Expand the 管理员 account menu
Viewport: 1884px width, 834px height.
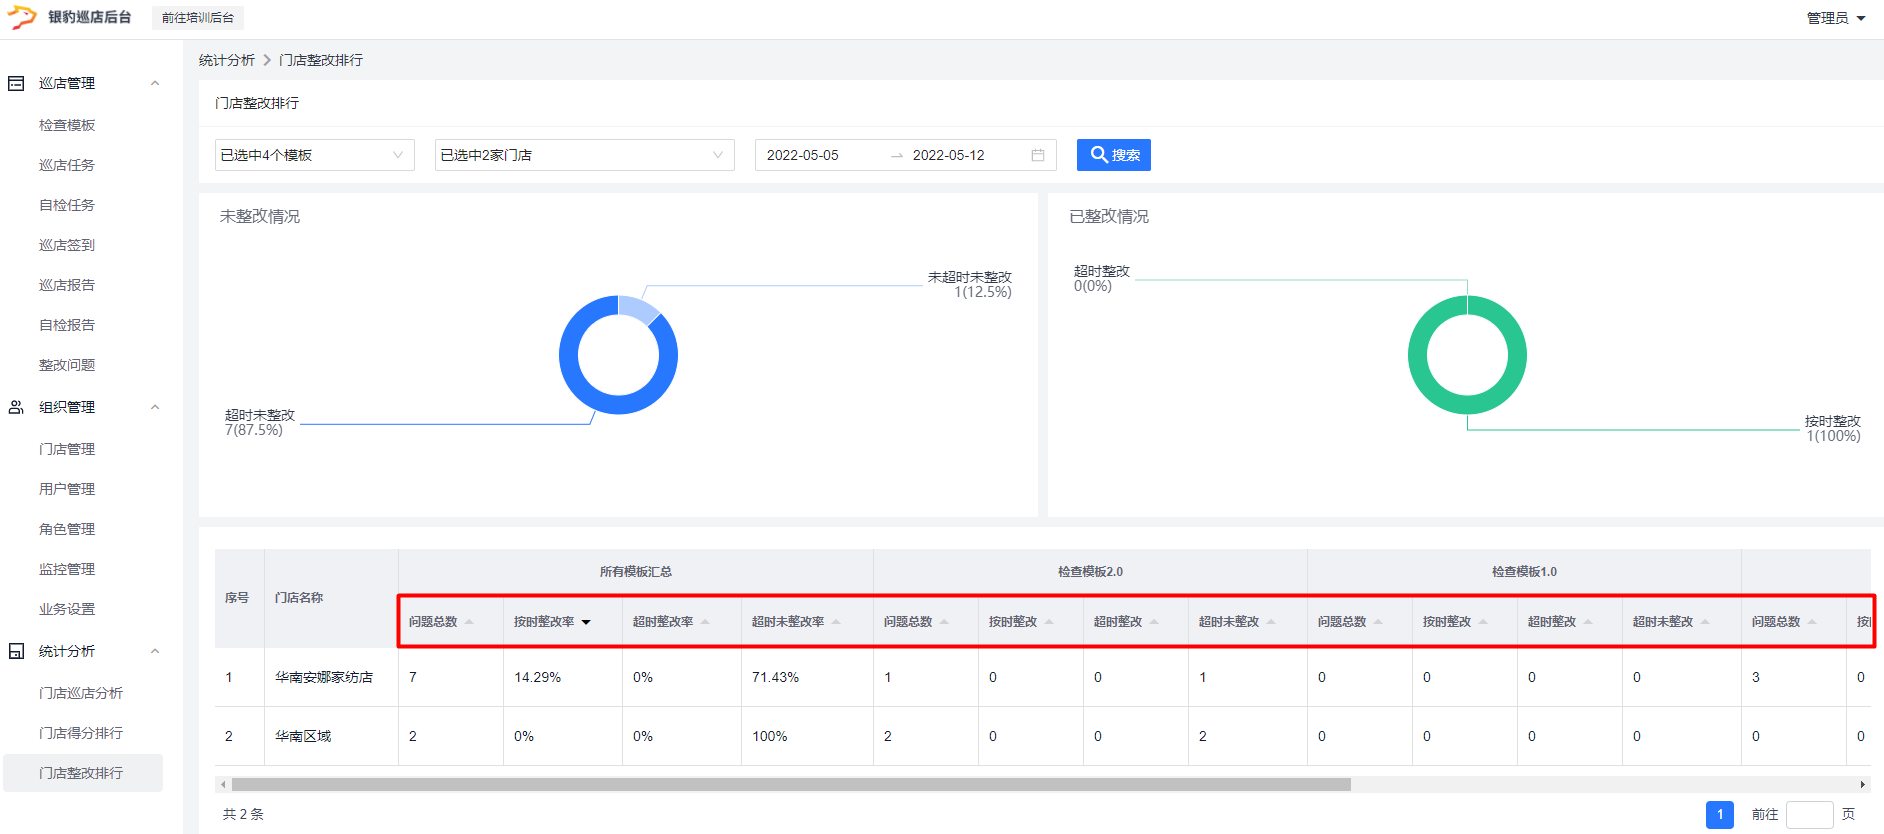point(1836,18)
